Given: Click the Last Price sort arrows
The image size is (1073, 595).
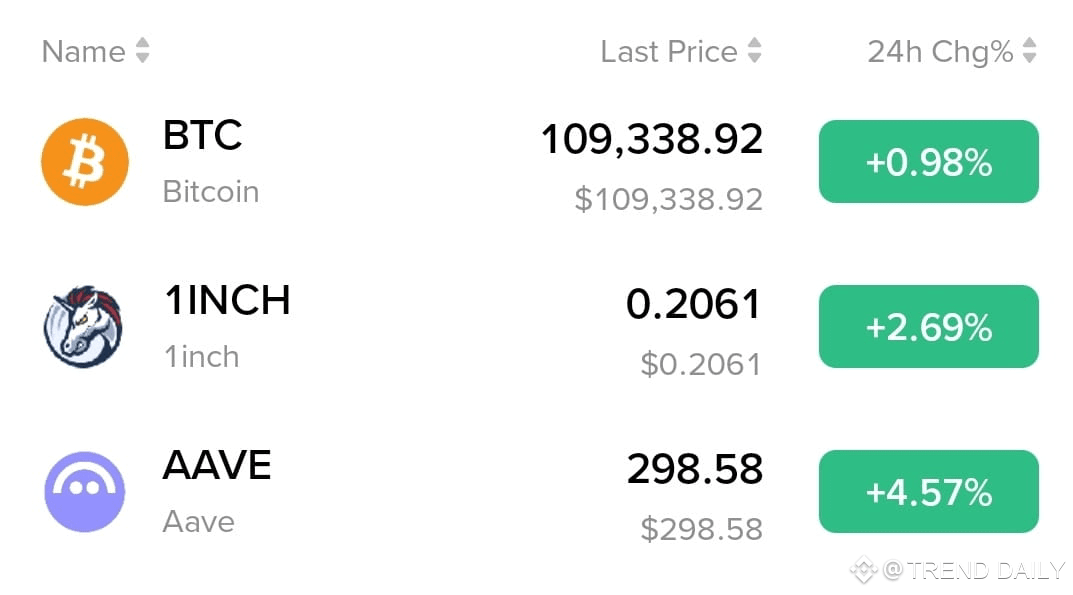Looking at the screenshot, I should [x=754, y=51].
